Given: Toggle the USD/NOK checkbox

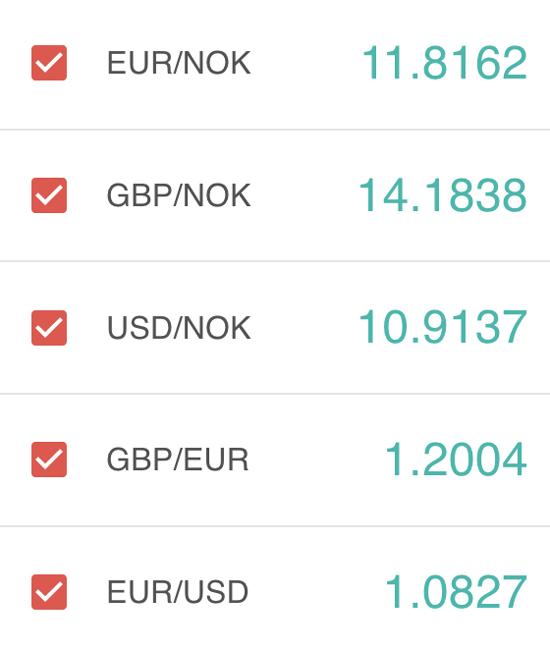Looking at the screenshot, I should click(49, 327).
